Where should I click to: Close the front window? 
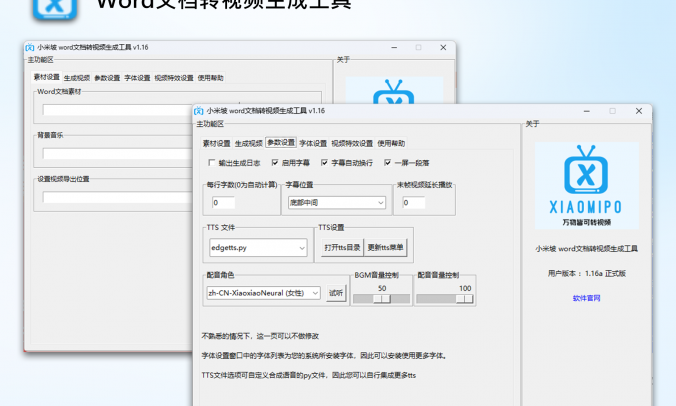coord(639,111)
